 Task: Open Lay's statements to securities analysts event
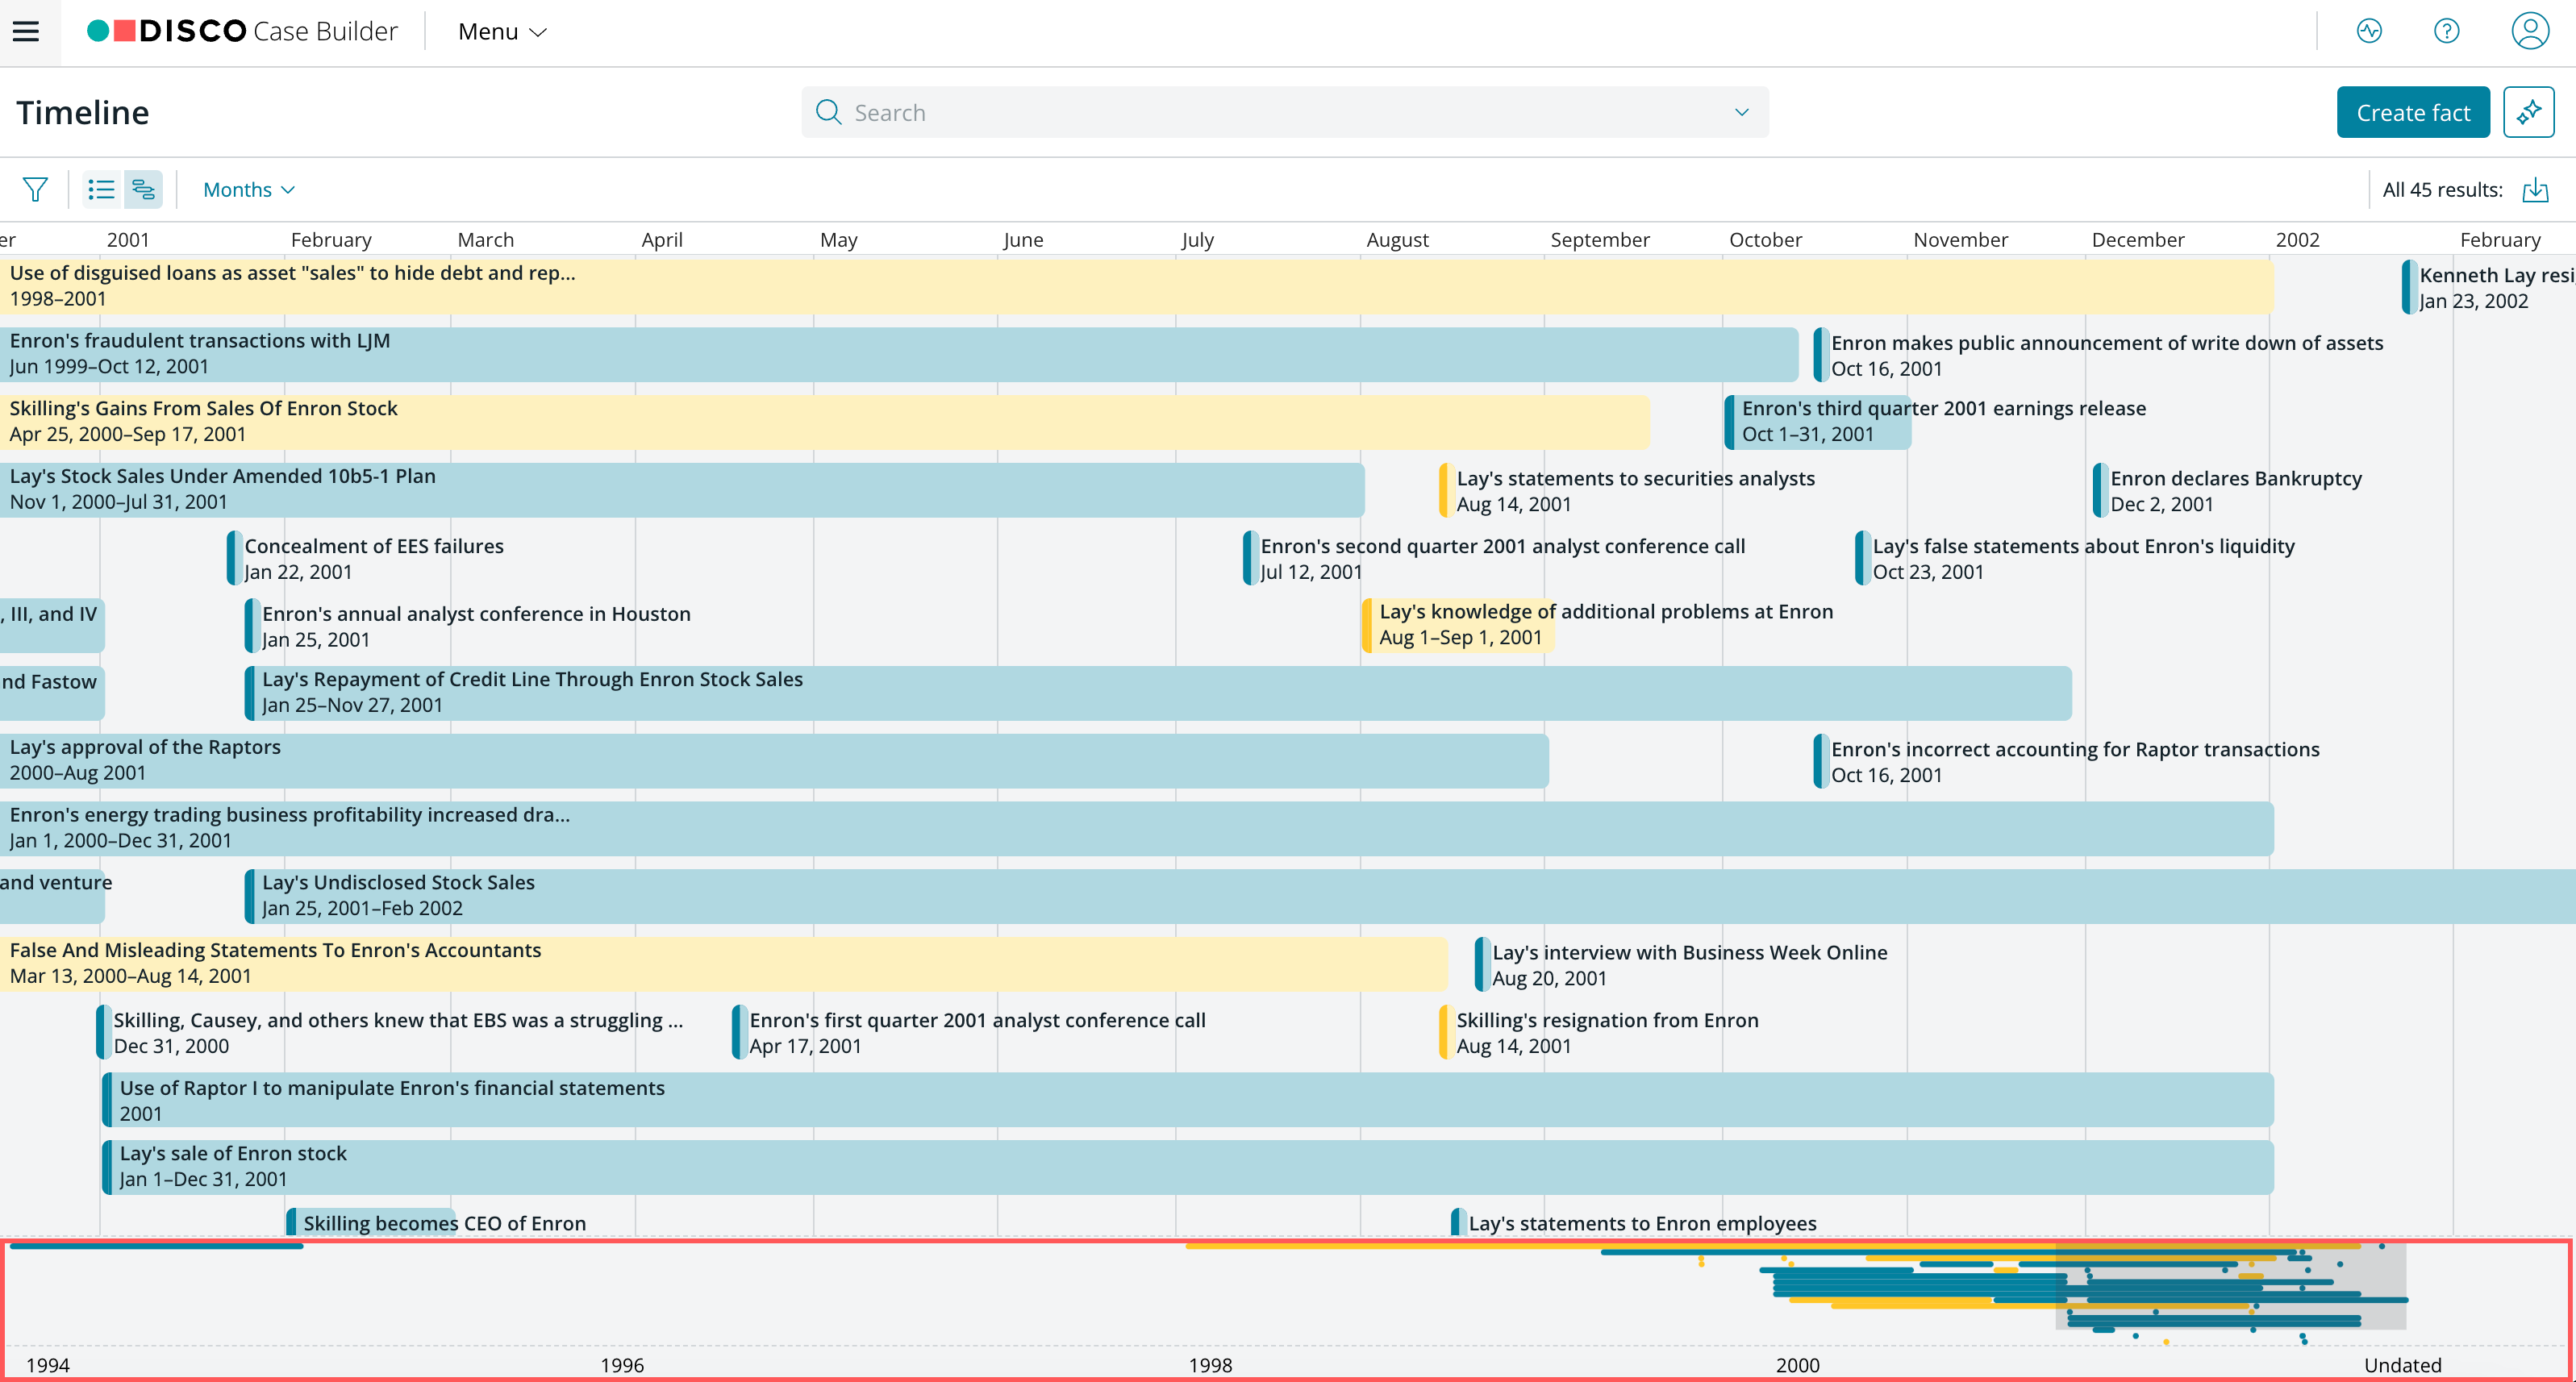tap(1627, 491)
